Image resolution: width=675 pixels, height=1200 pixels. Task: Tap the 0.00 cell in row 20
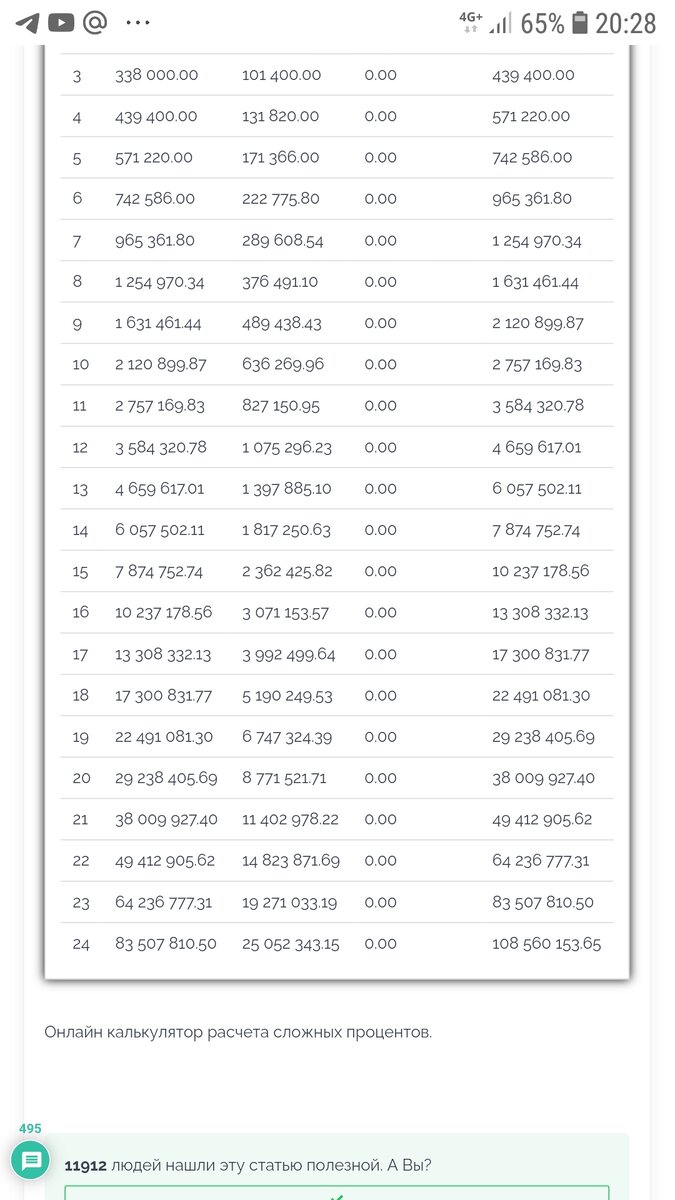pyautogui.click(x=380, y=778)
